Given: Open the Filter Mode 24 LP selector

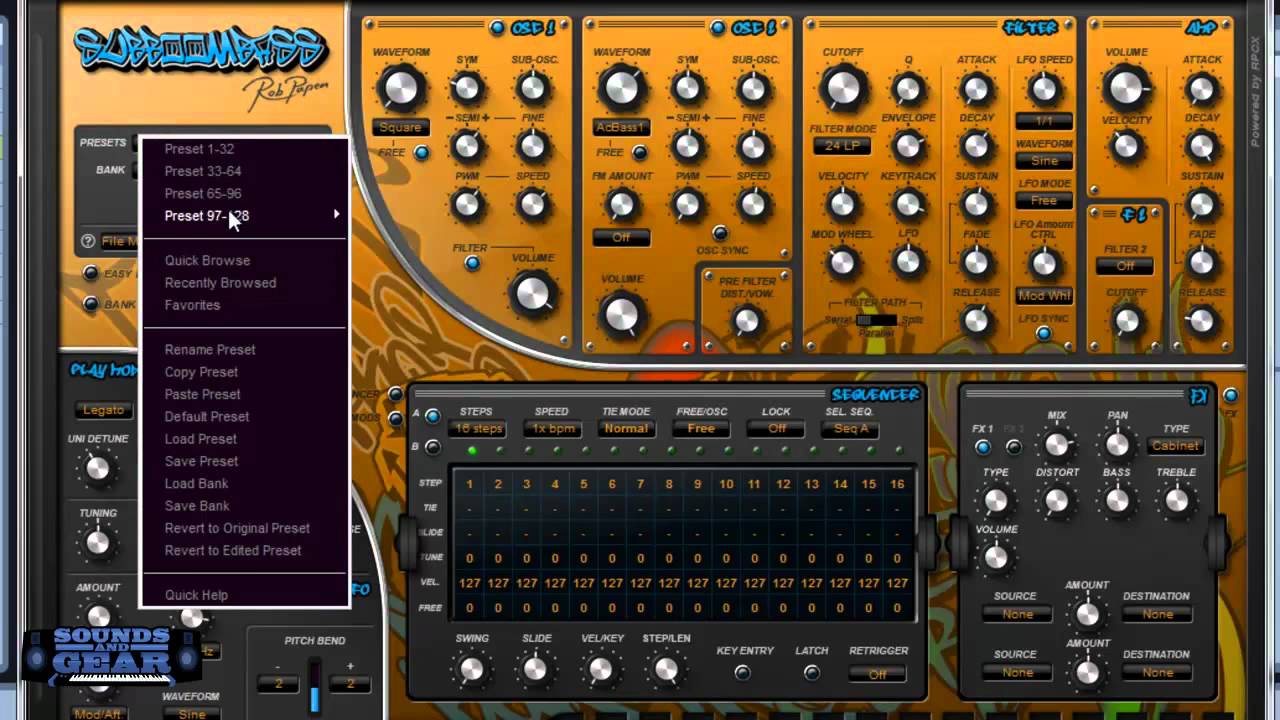Looking at the screenshot, I should (x=841, y=146).
